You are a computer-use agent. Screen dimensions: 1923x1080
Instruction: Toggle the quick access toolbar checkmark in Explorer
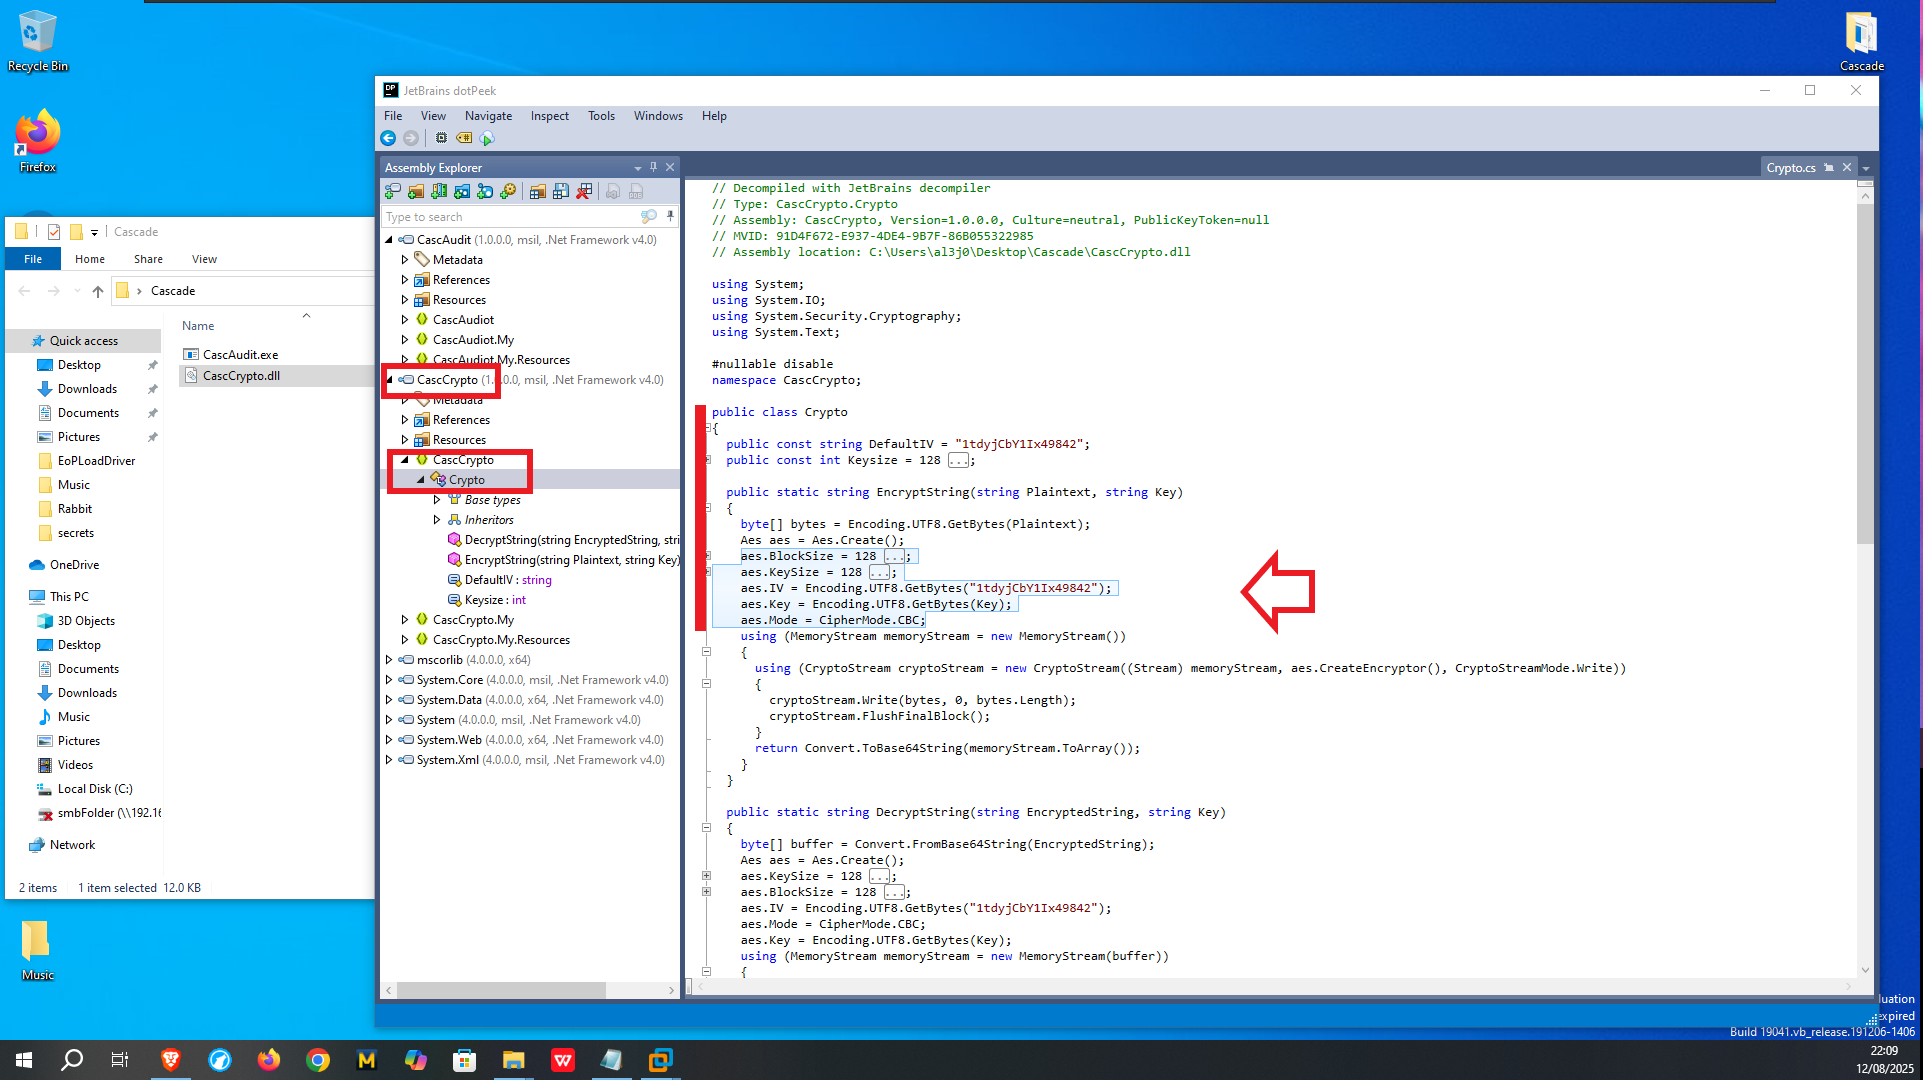(54, 232)
